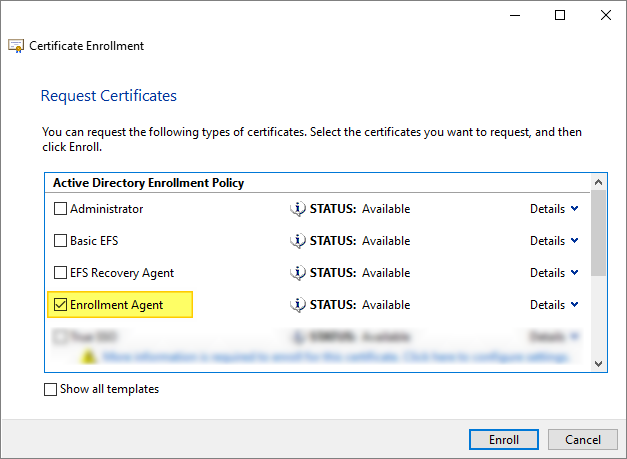Click the Certificate Enrollment title icon
Viewport: 627px width, 459px height.
click(16, 46)
